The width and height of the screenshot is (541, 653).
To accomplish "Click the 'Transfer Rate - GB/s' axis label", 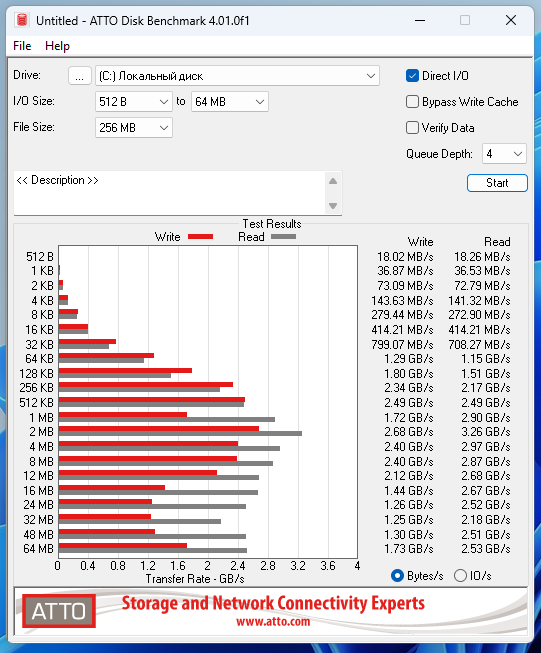I will point(194,579).
